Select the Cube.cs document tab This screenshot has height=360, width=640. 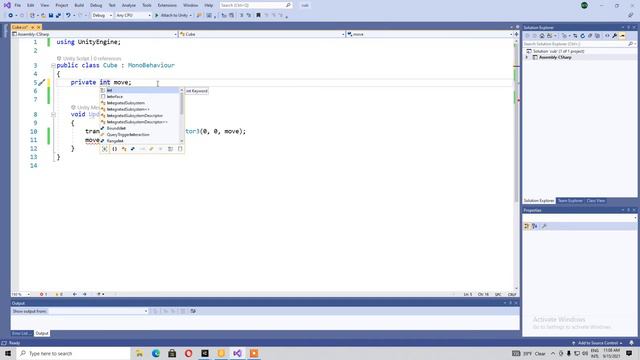20,27
